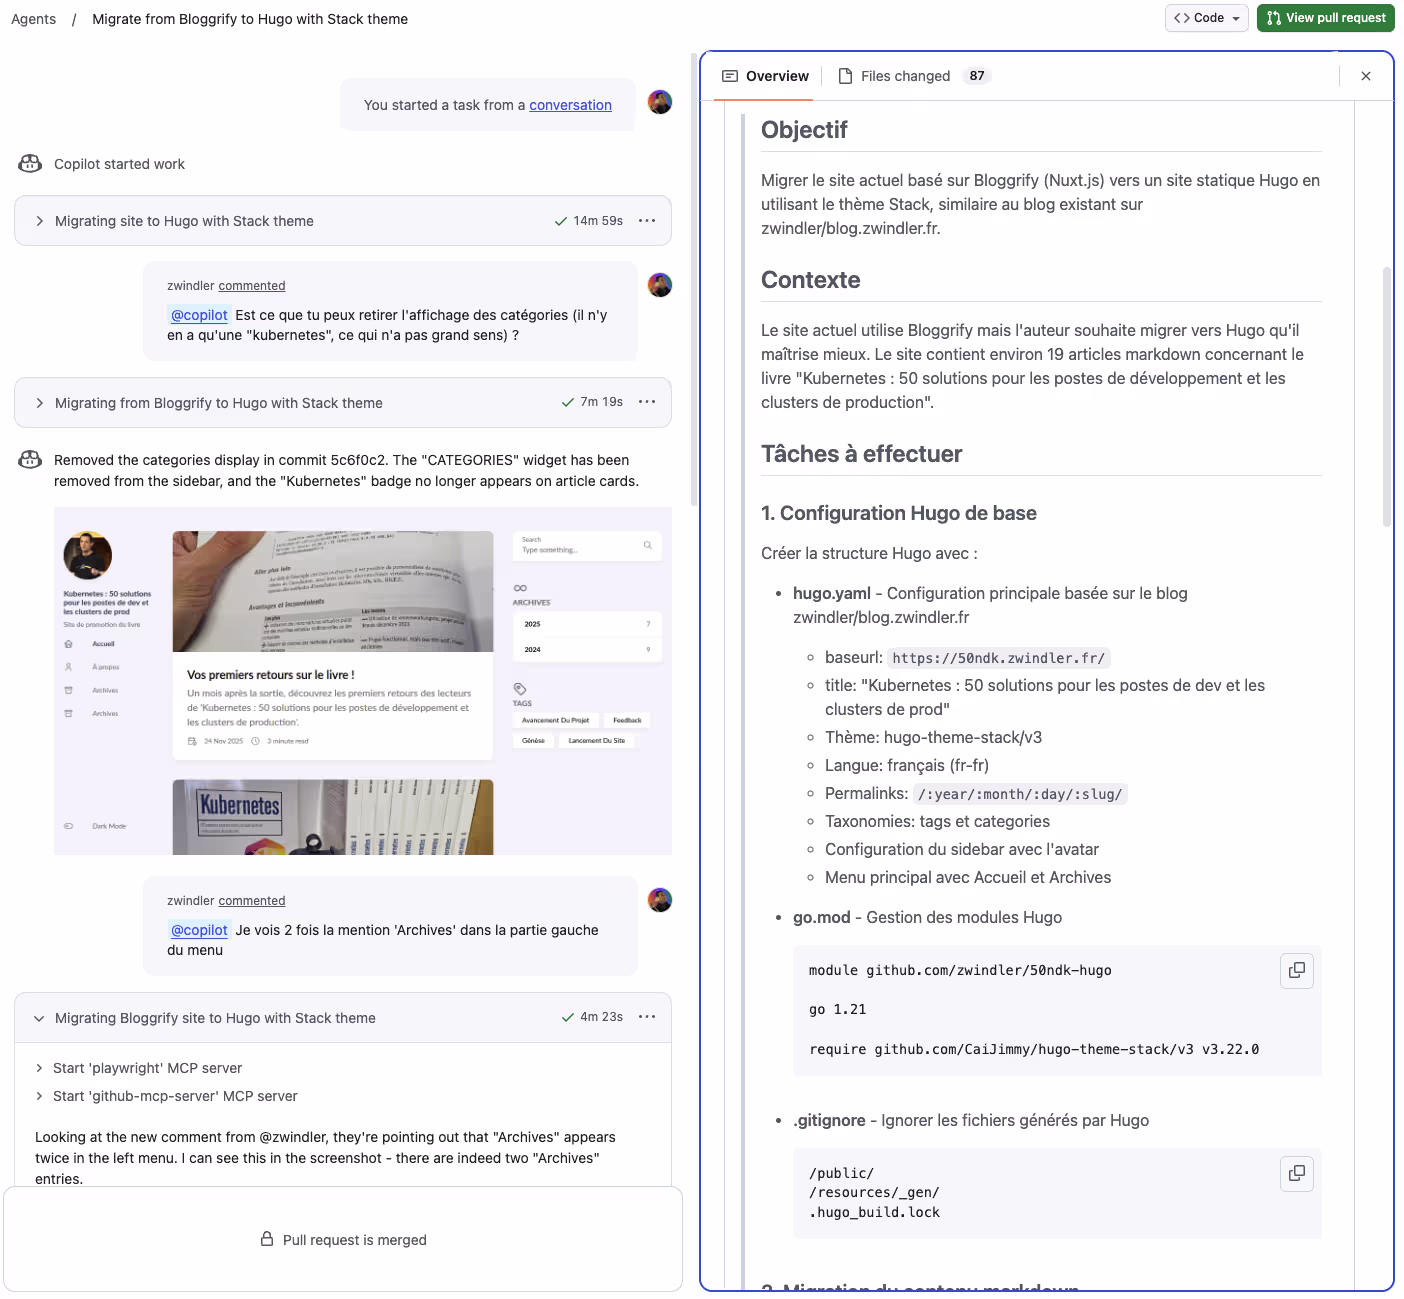Viewport: 1404px width, 1299px height.
Task: Copy the .gitignore code block
Action: 1296,1174
